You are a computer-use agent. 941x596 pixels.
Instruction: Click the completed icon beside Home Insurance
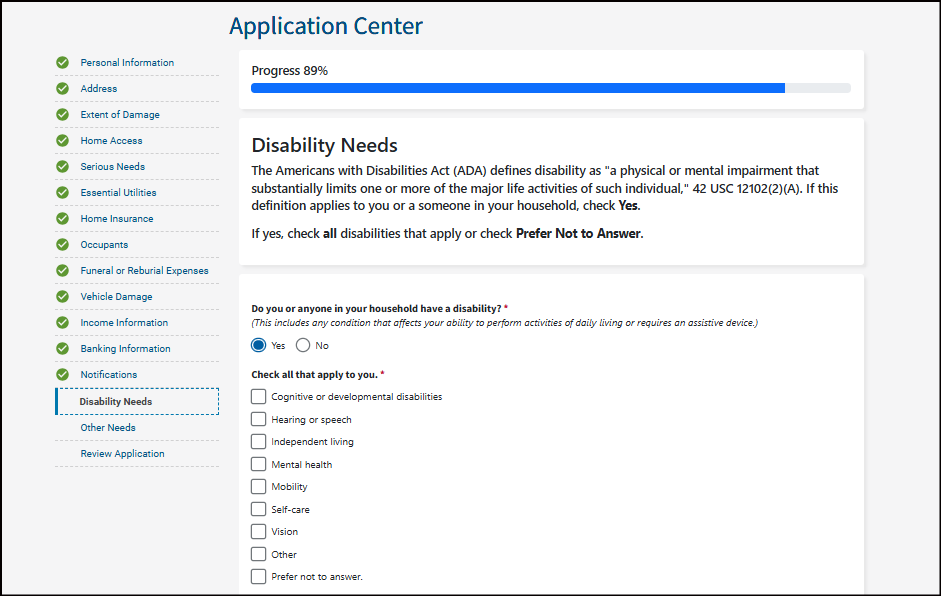pyautogui.click(x=63, y=219)
